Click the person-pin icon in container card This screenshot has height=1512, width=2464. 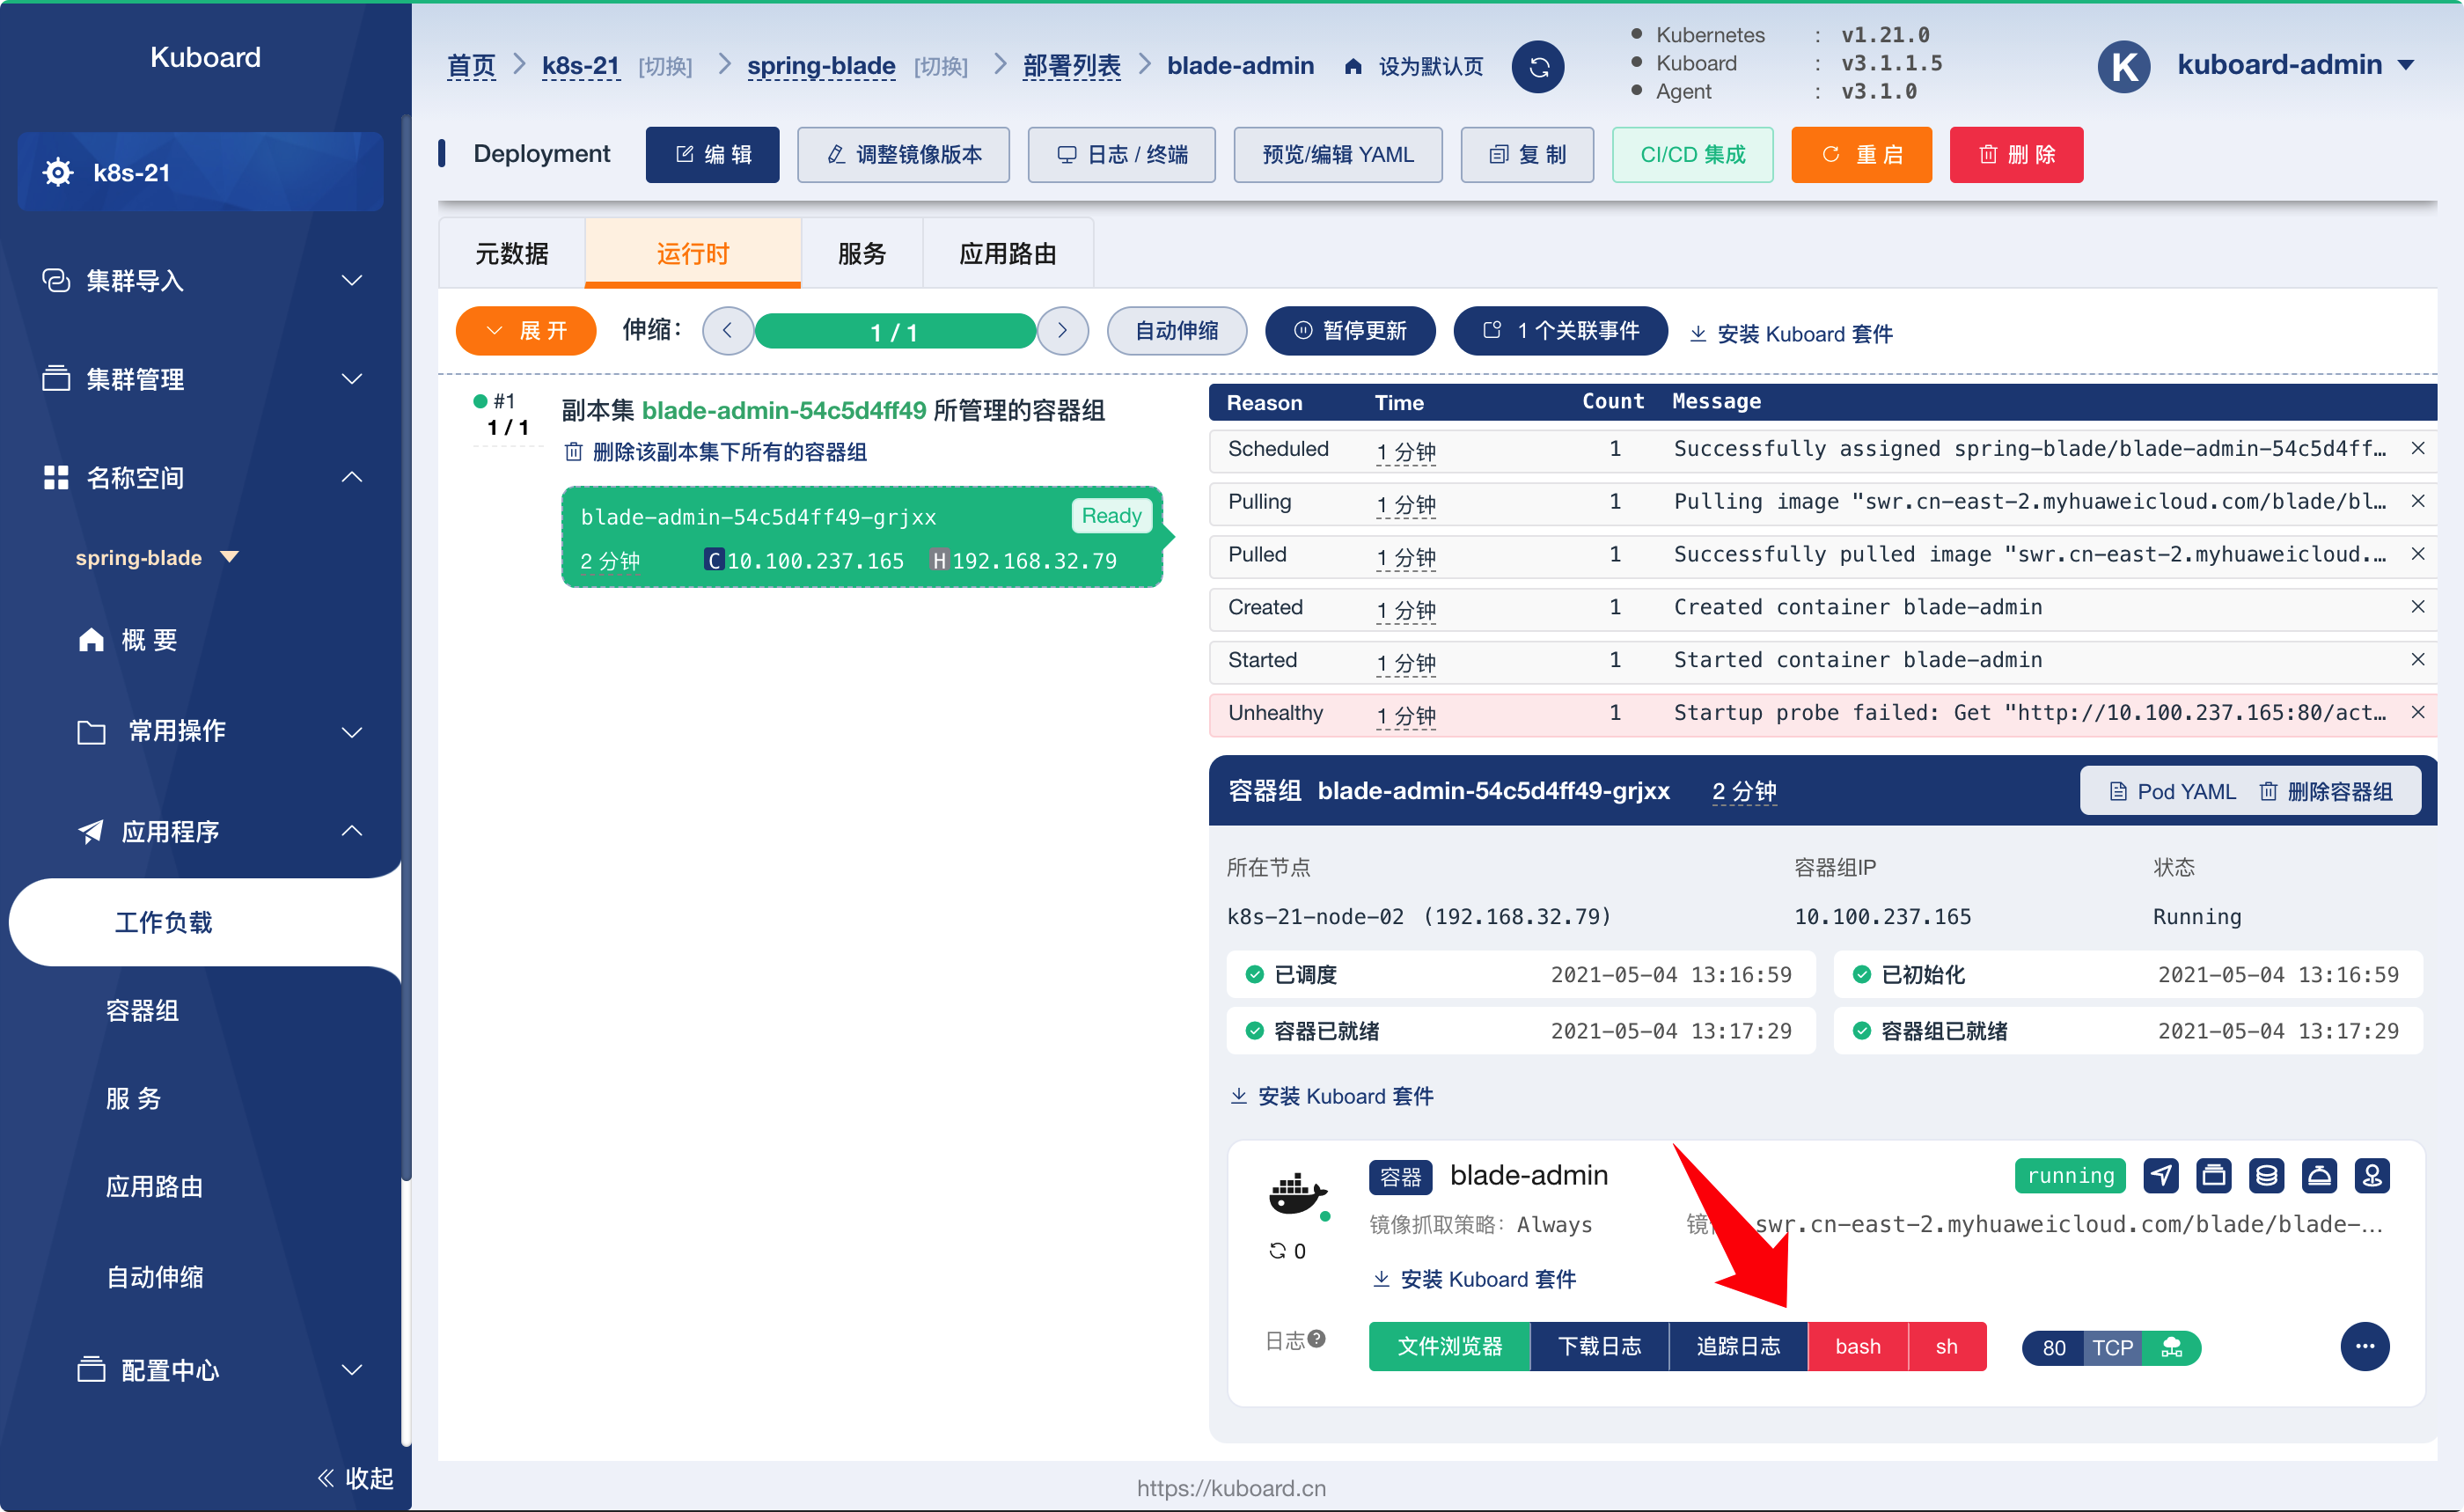point(2372,1176)
